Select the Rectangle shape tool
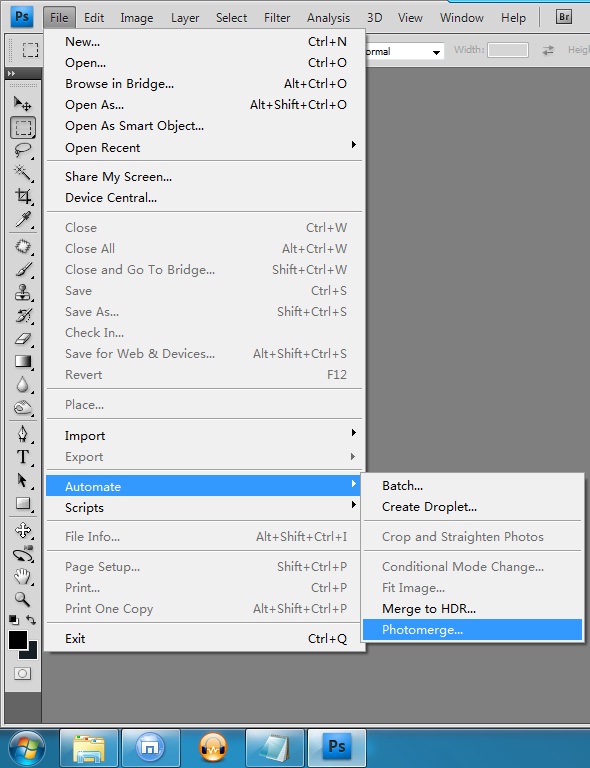Screen dimensions: 590x768 [23, 503]
